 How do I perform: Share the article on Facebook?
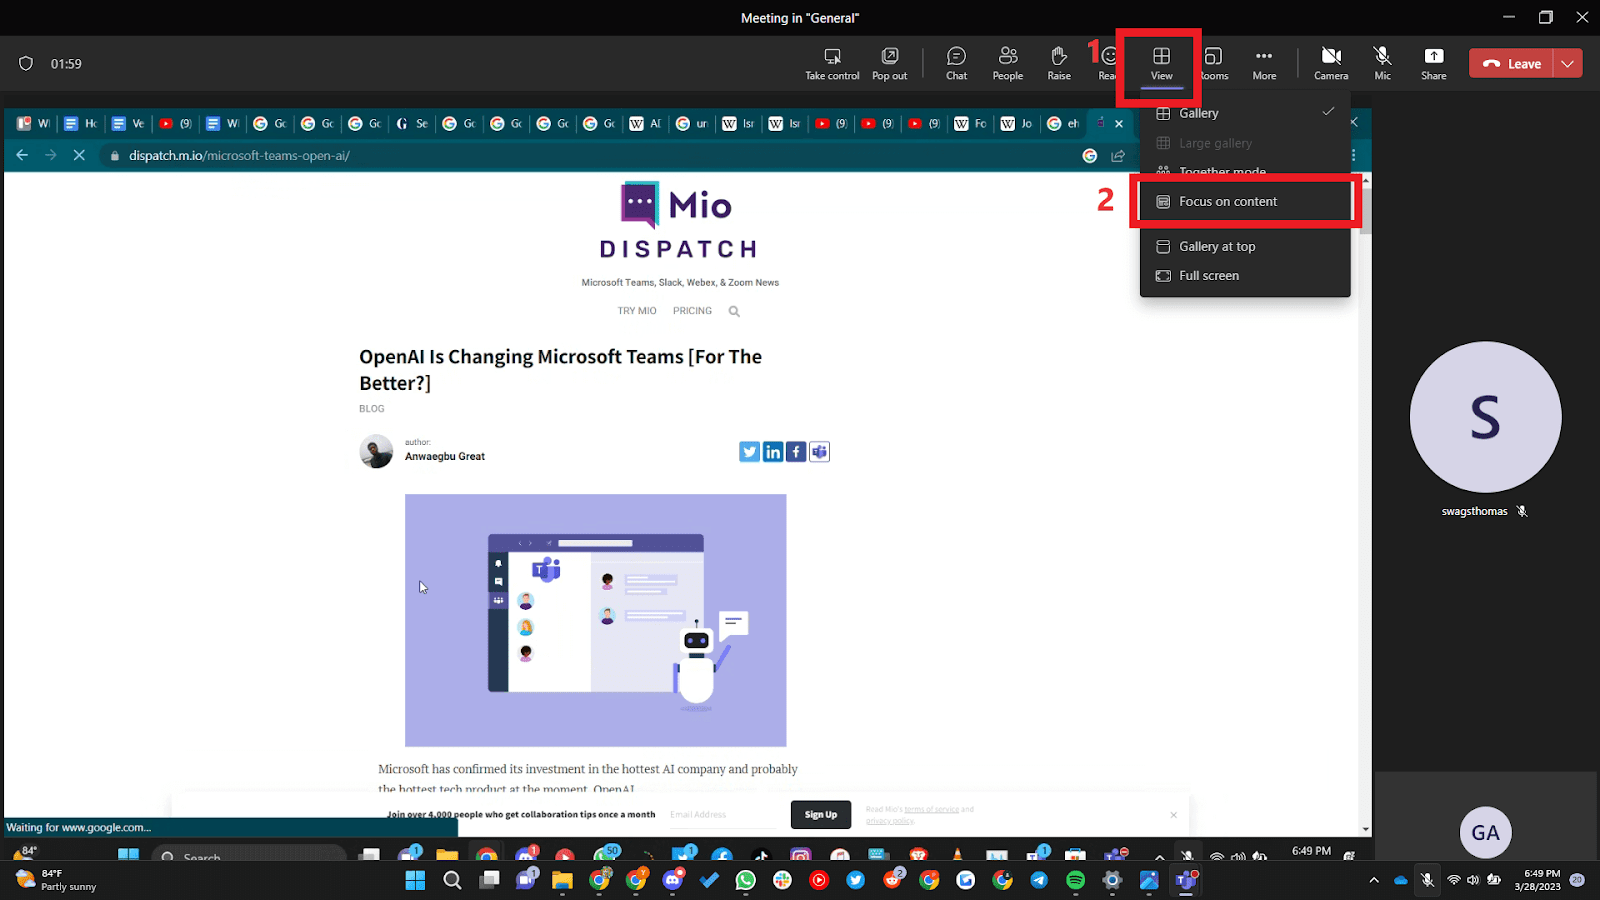796,452
